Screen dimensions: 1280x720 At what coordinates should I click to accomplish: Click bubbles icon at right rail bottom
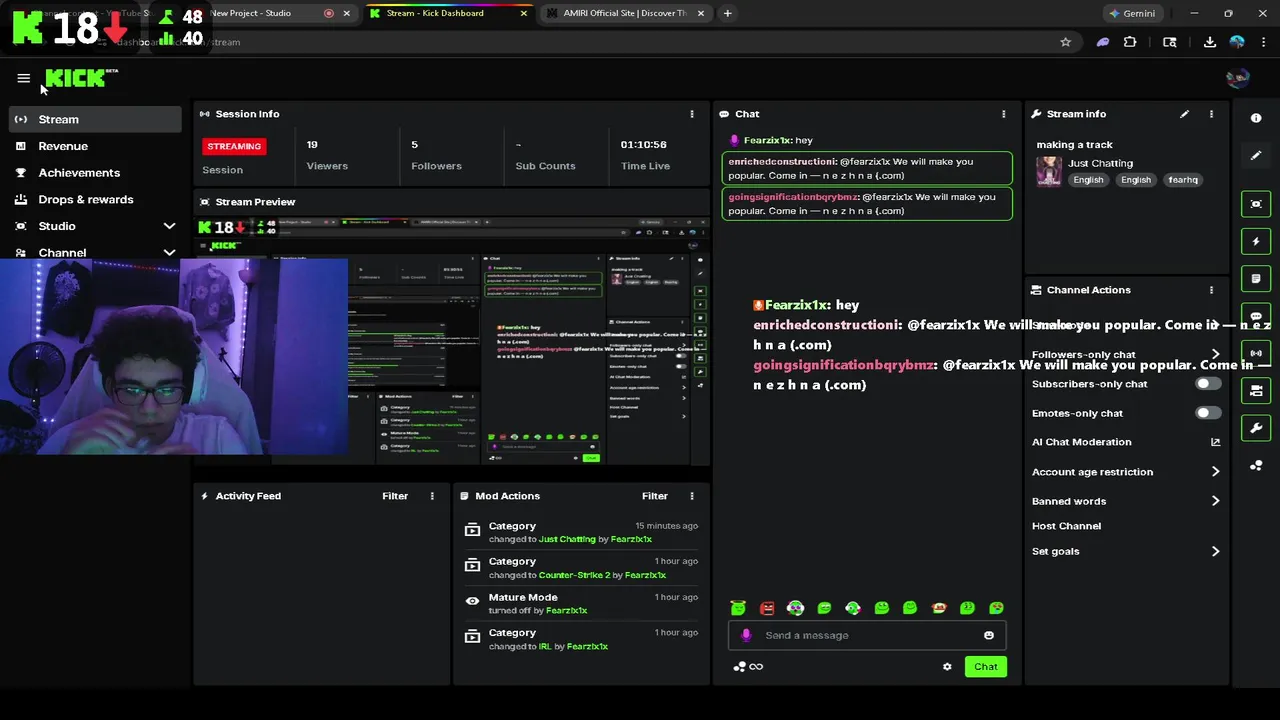pos(1256,466)
